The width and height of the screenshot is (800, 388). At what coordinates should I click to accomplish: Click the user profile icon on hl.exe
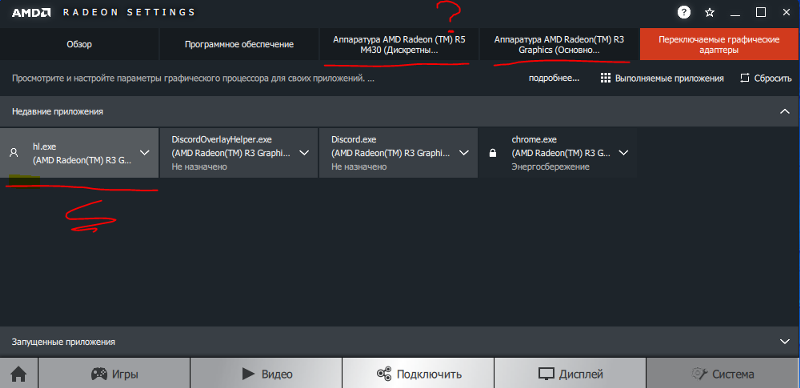[14, 153]
